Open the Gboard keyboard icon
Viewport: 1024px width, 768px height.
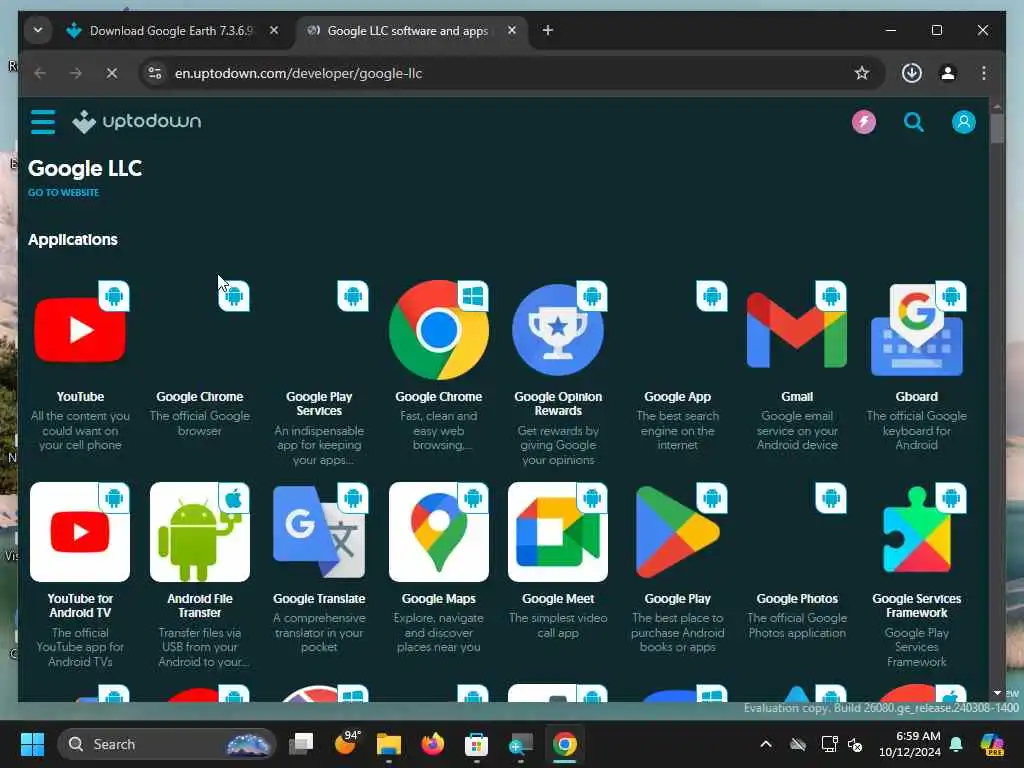[x=916, y=330]
